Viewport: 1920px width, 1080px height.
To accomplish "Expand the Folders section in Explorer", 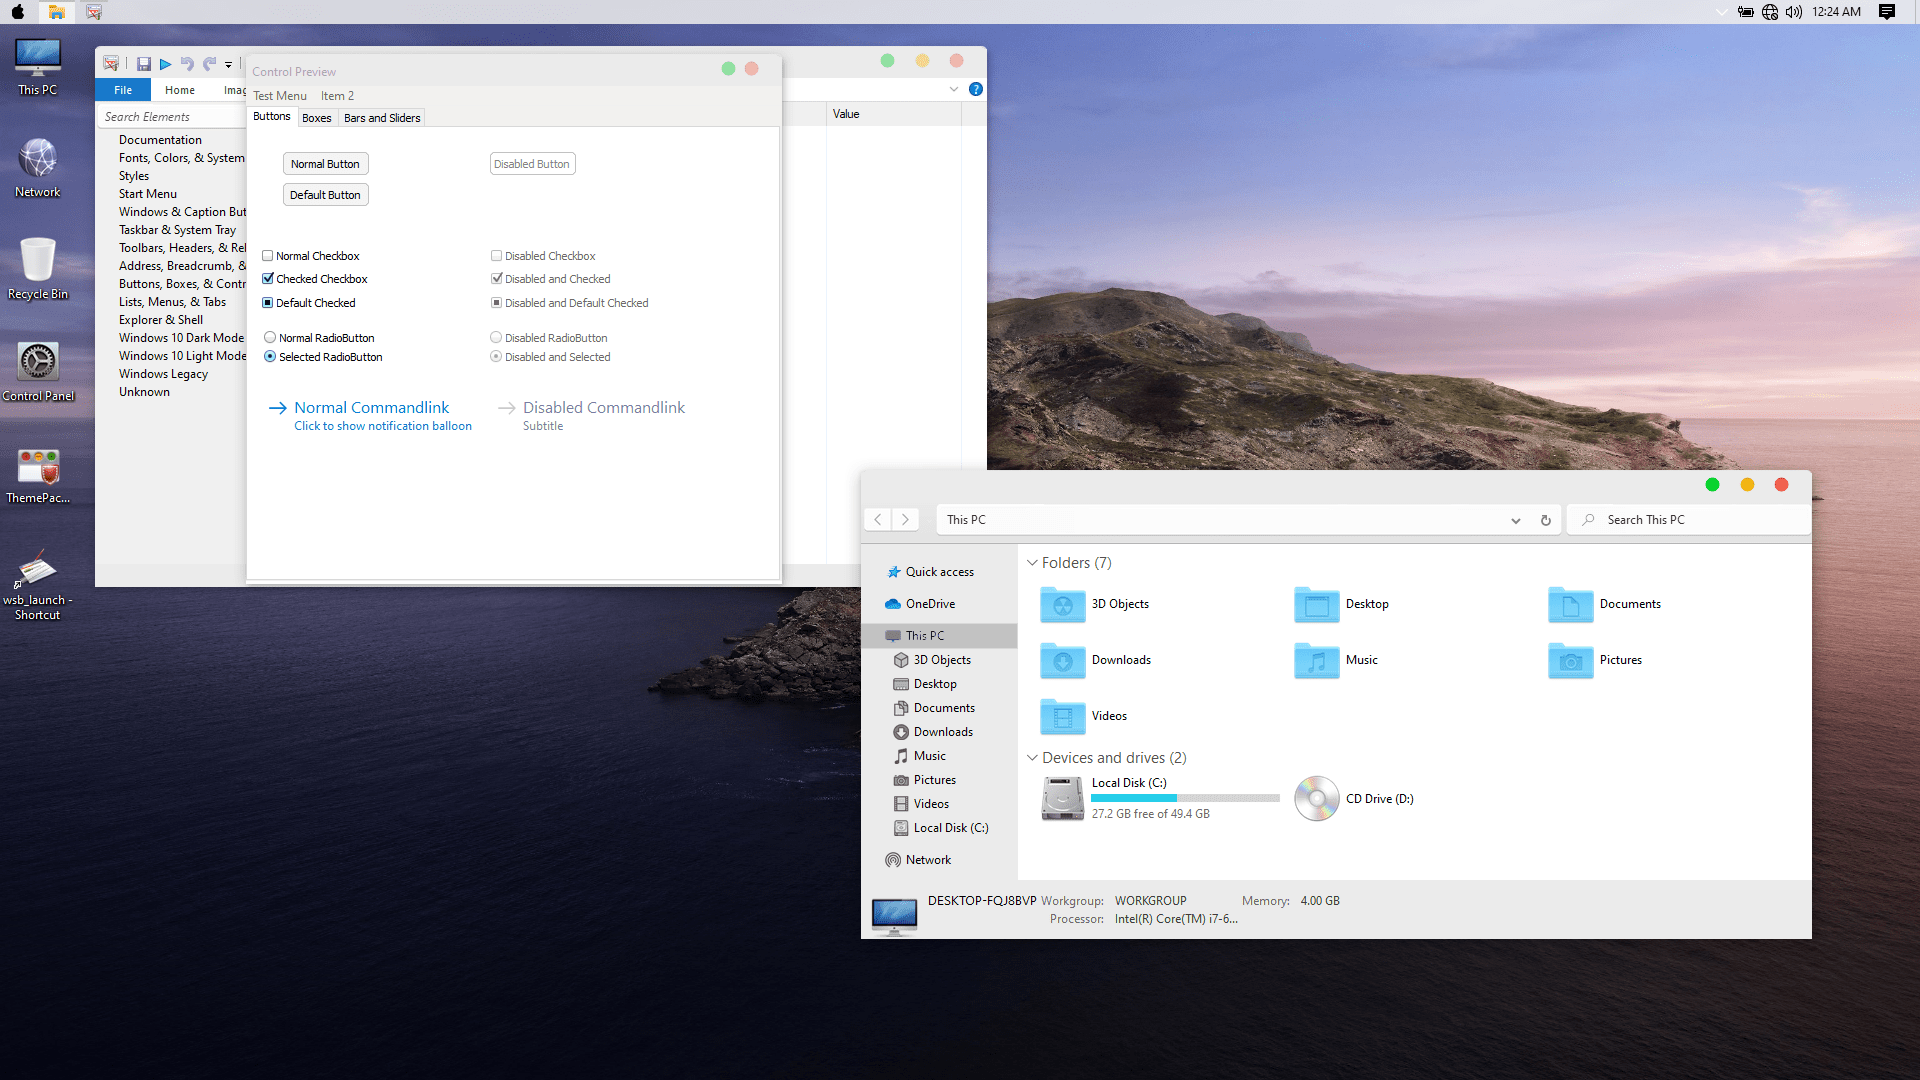I will pos(1033,563).
